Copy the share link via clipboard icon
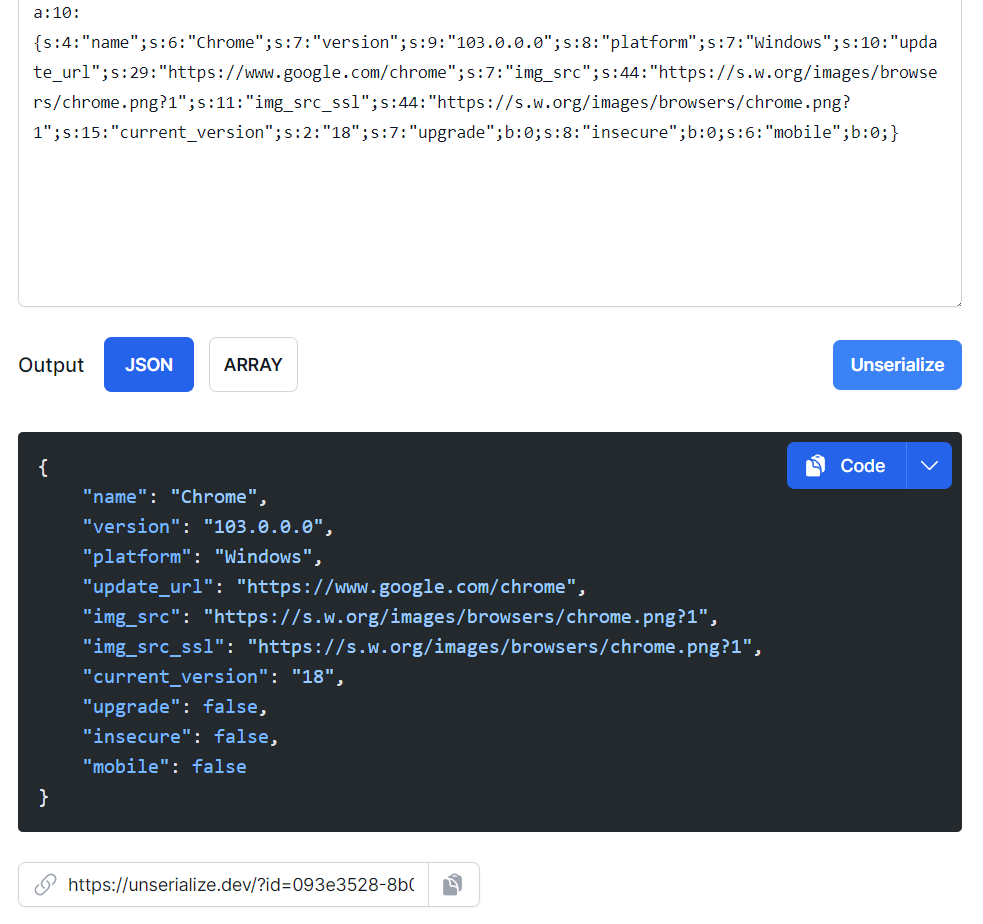The image size is (983, 924). 453,884
